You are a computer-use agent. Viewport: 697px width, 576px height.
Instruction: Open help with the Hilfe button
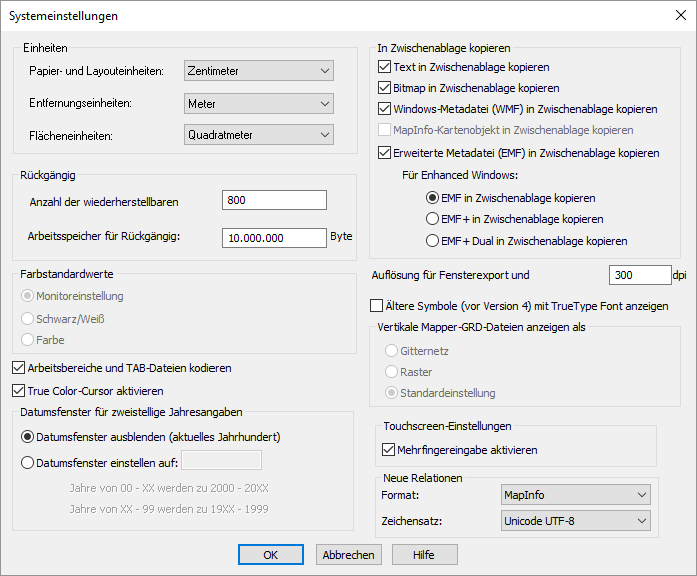[x=425, y=555]
